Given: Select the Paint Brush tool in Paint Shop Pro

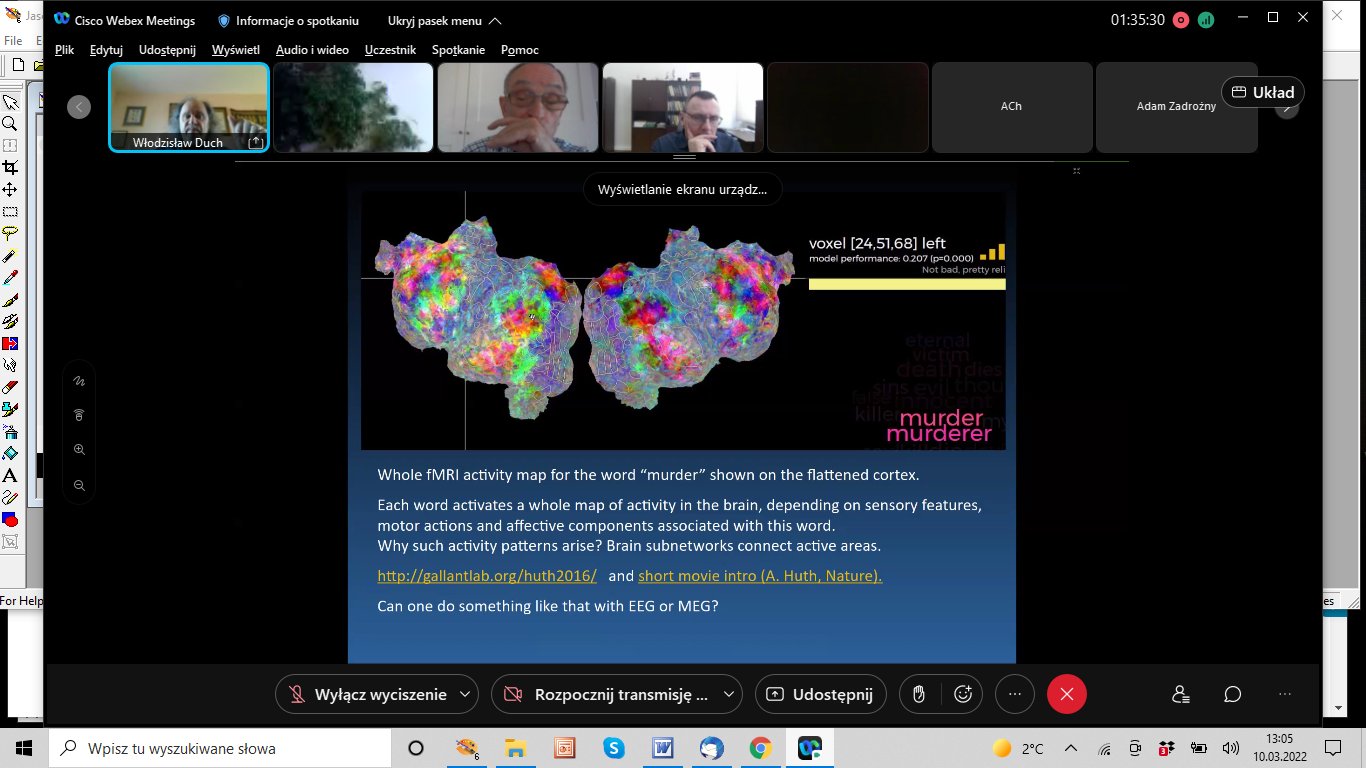Looking at the screenshot, I should point(10,299).
